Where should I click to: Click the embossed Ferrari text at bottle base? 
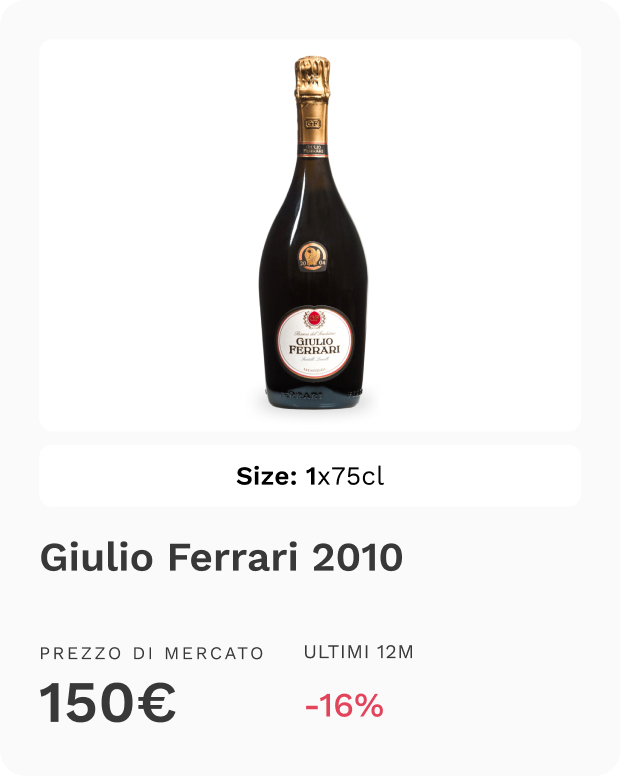[302, 395]
